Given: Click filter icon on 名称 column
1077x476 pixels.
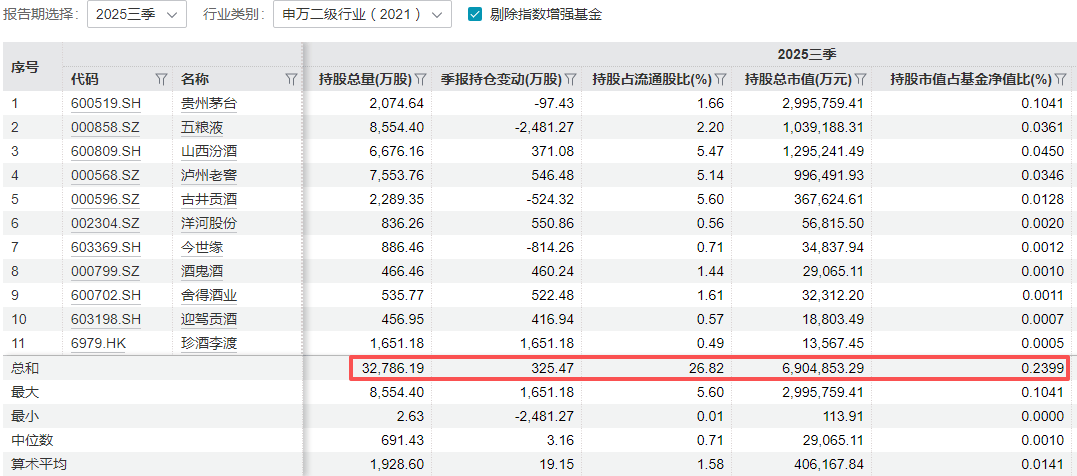Looking at the screenshot, I should (x=291, y=79).
